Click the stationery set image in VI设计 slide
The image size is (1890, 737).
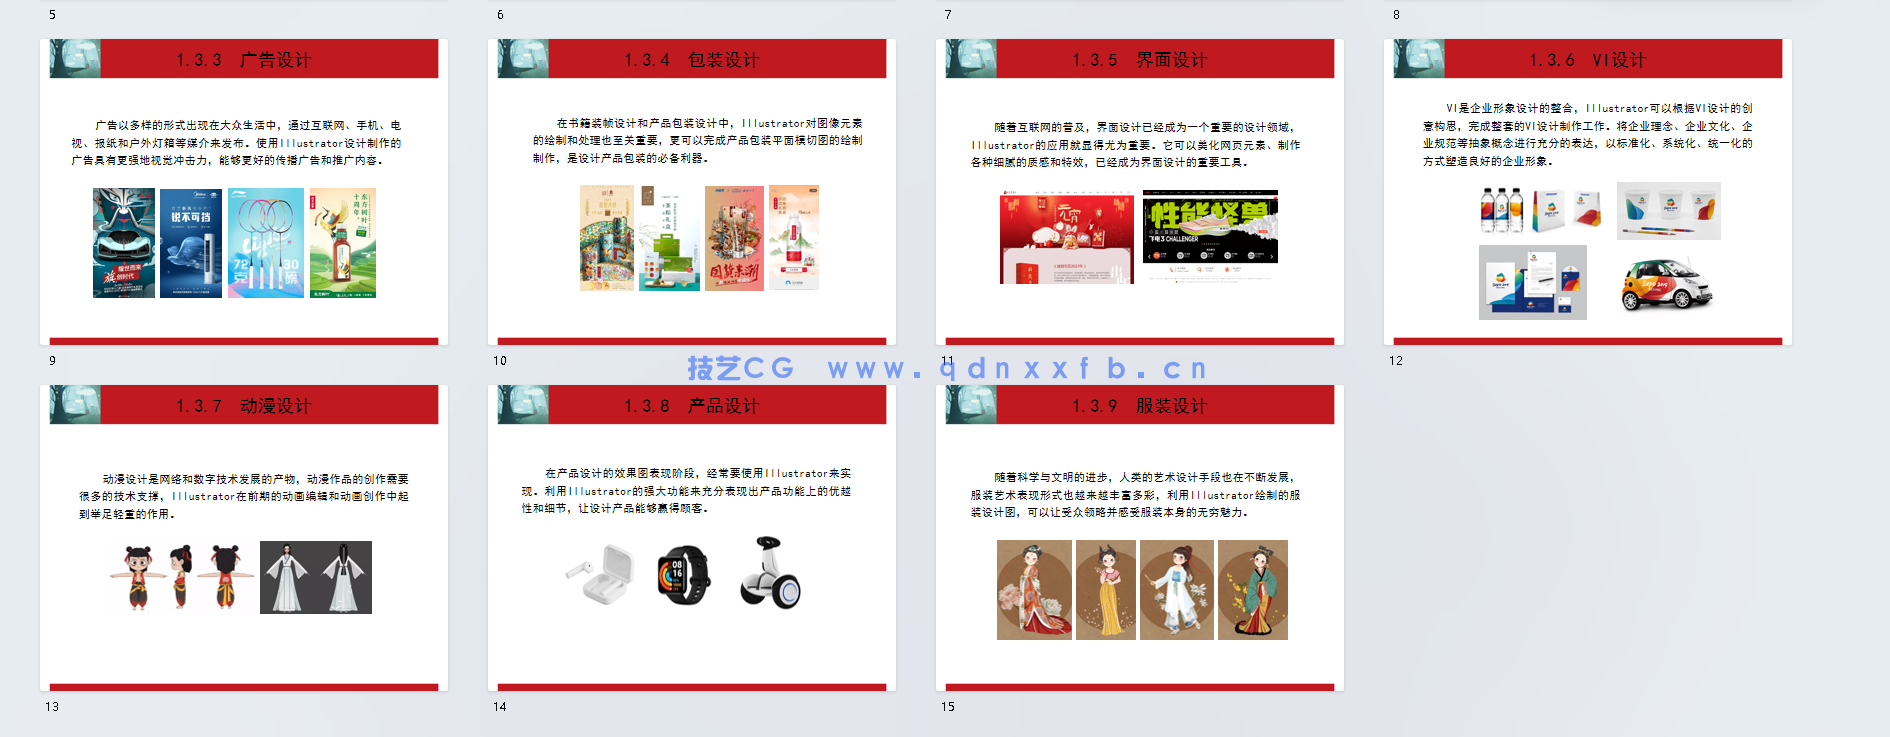(1533, 282)
